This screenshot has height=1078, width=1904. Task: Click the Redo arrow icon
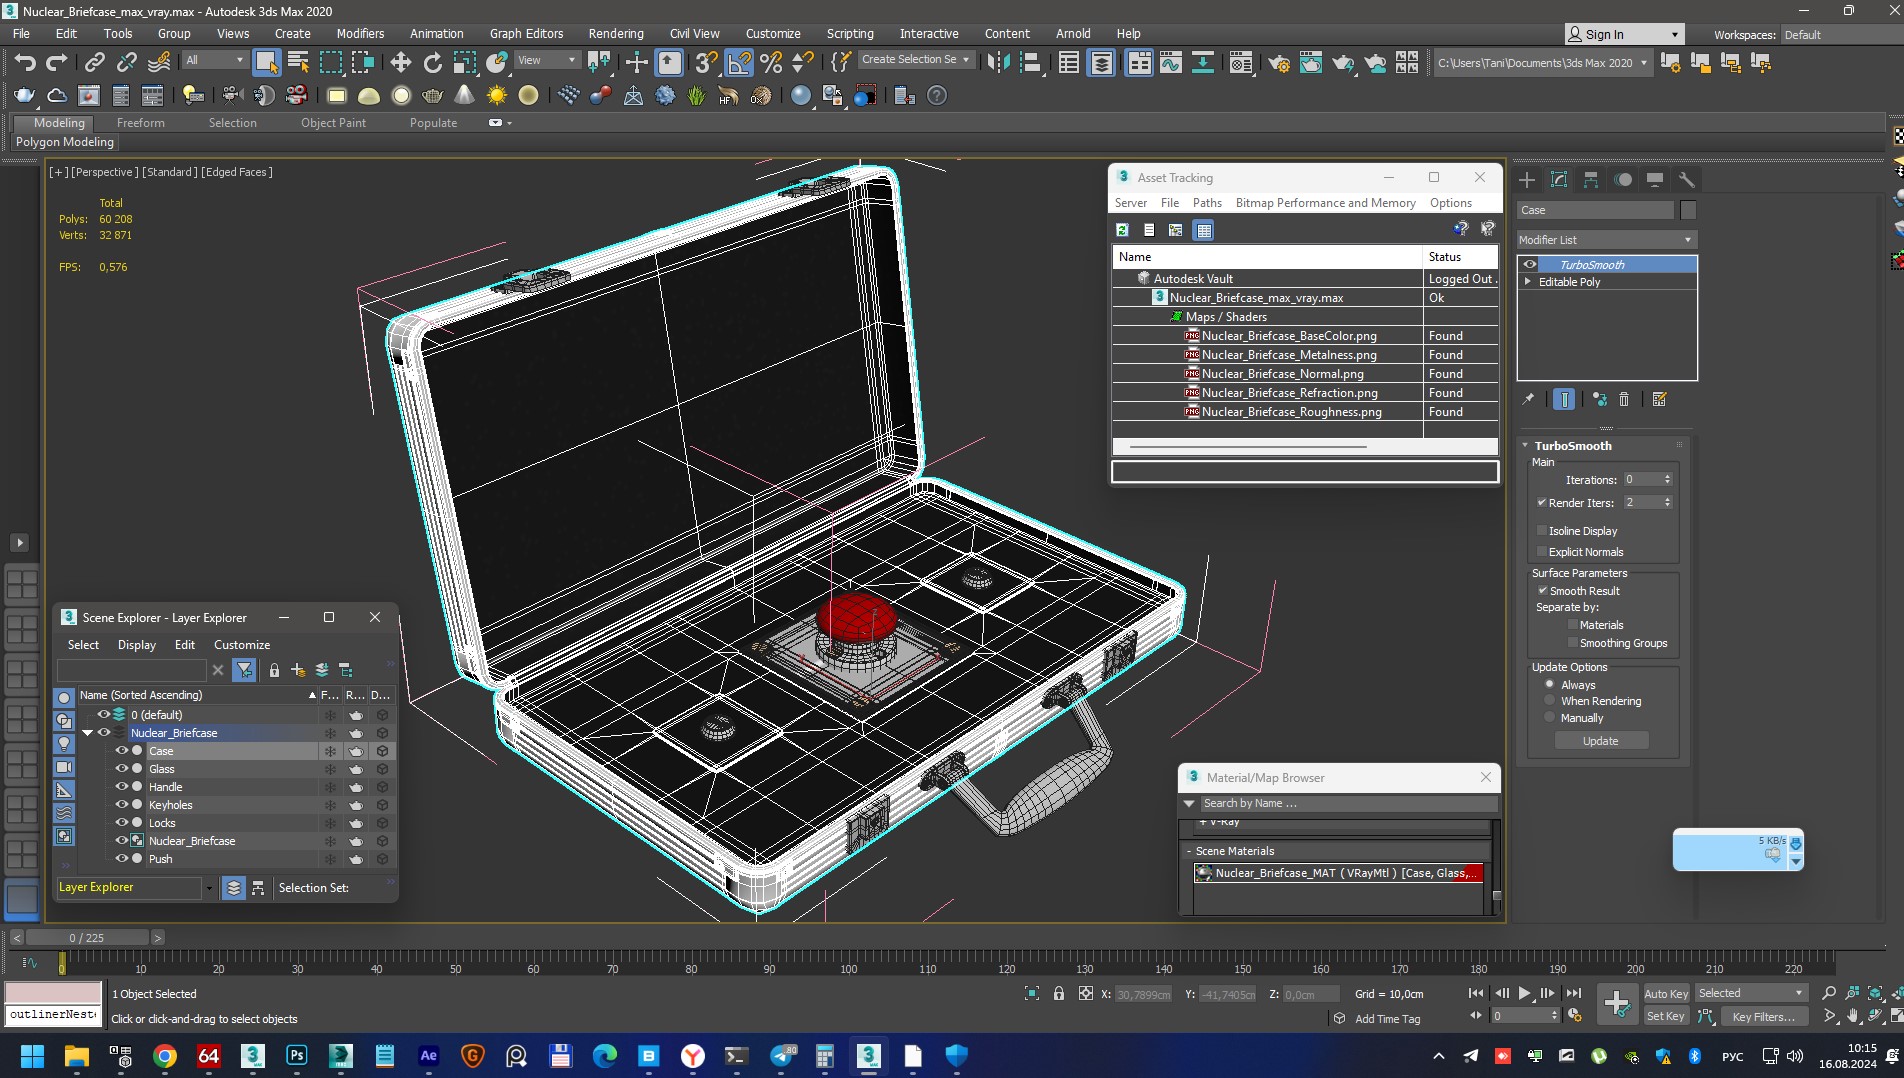57,63
